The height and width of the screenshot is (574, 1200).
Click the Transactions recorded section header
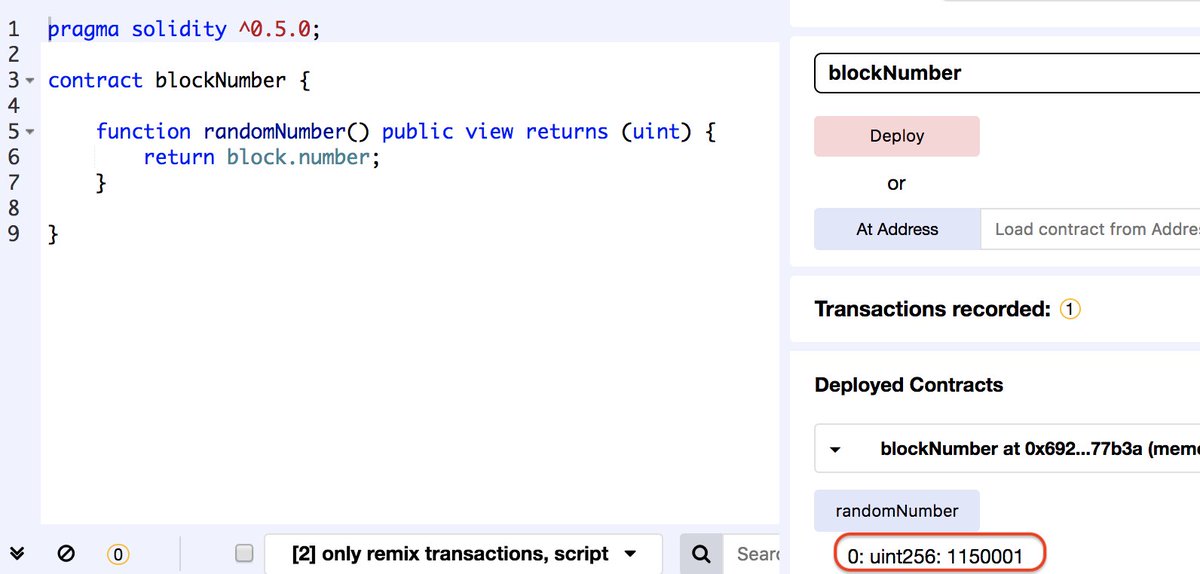[932, 309]
